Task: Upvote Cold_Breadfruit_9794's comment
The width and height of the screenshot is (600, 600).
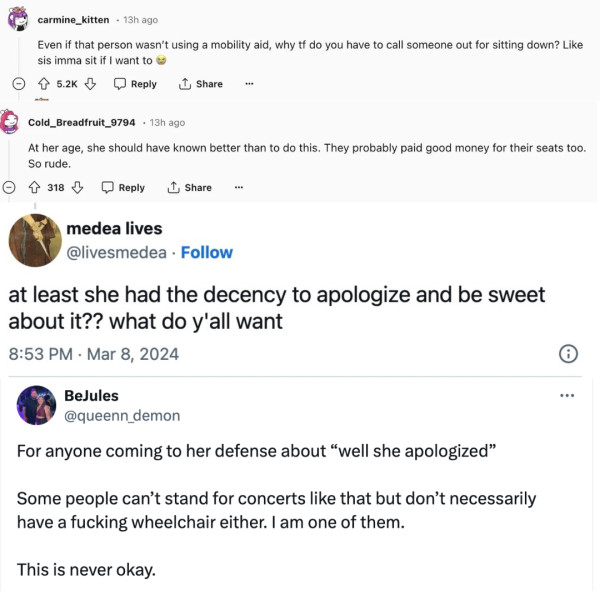Action: 34,187
